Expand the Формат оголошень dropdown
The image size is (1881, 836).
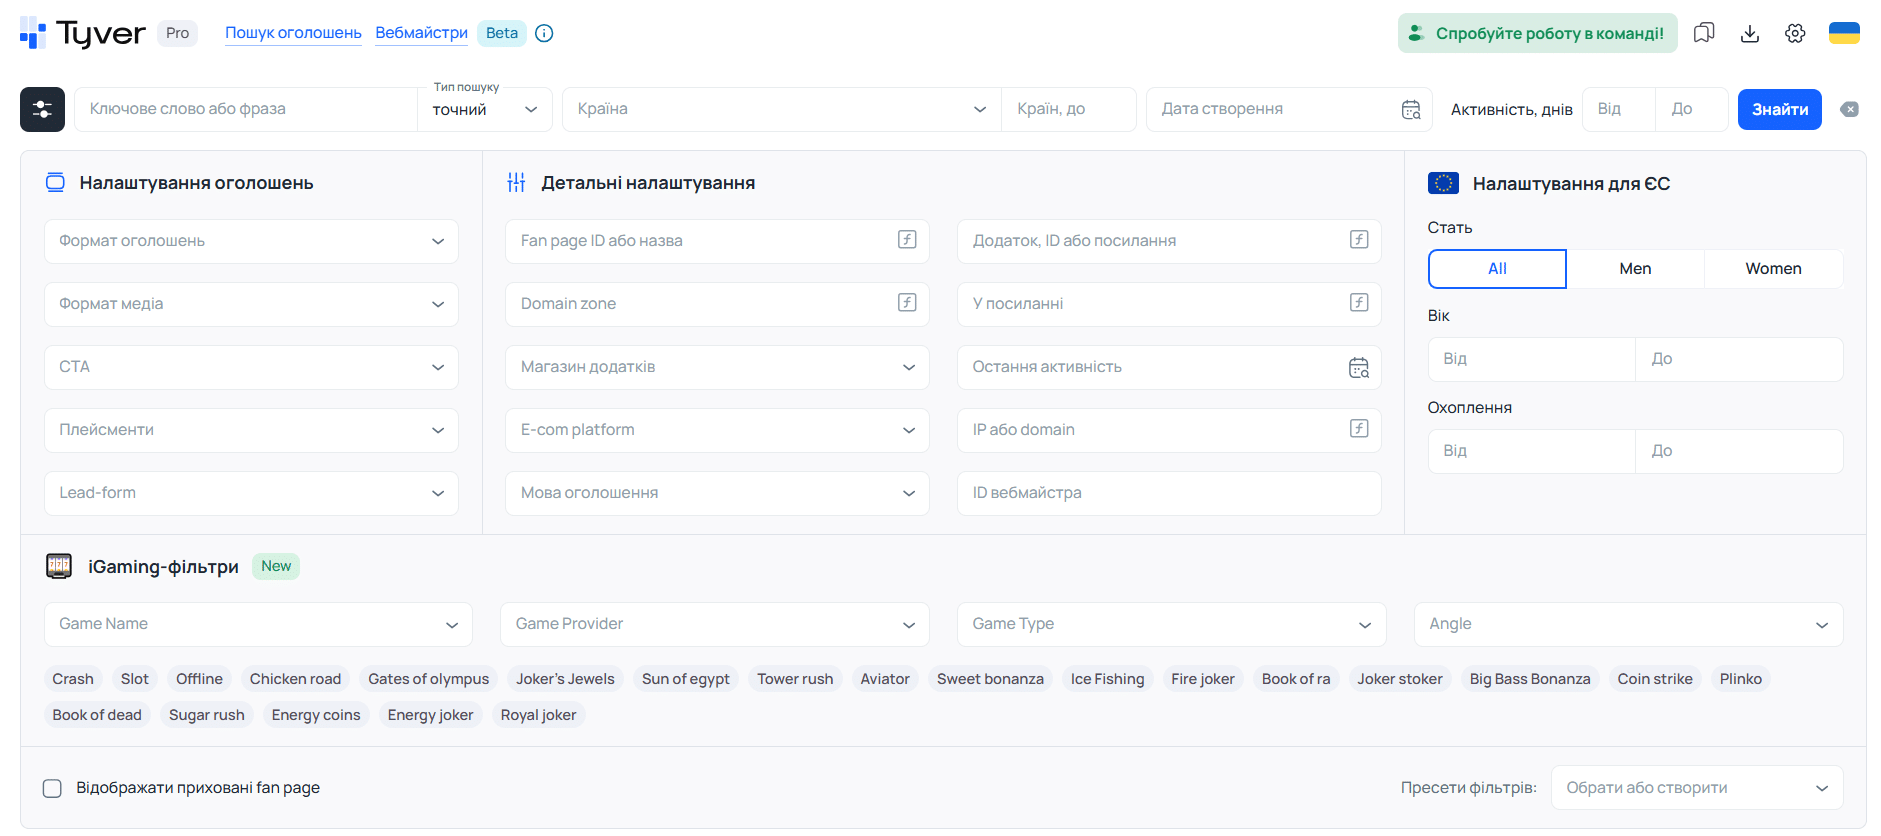coord(251,241)
